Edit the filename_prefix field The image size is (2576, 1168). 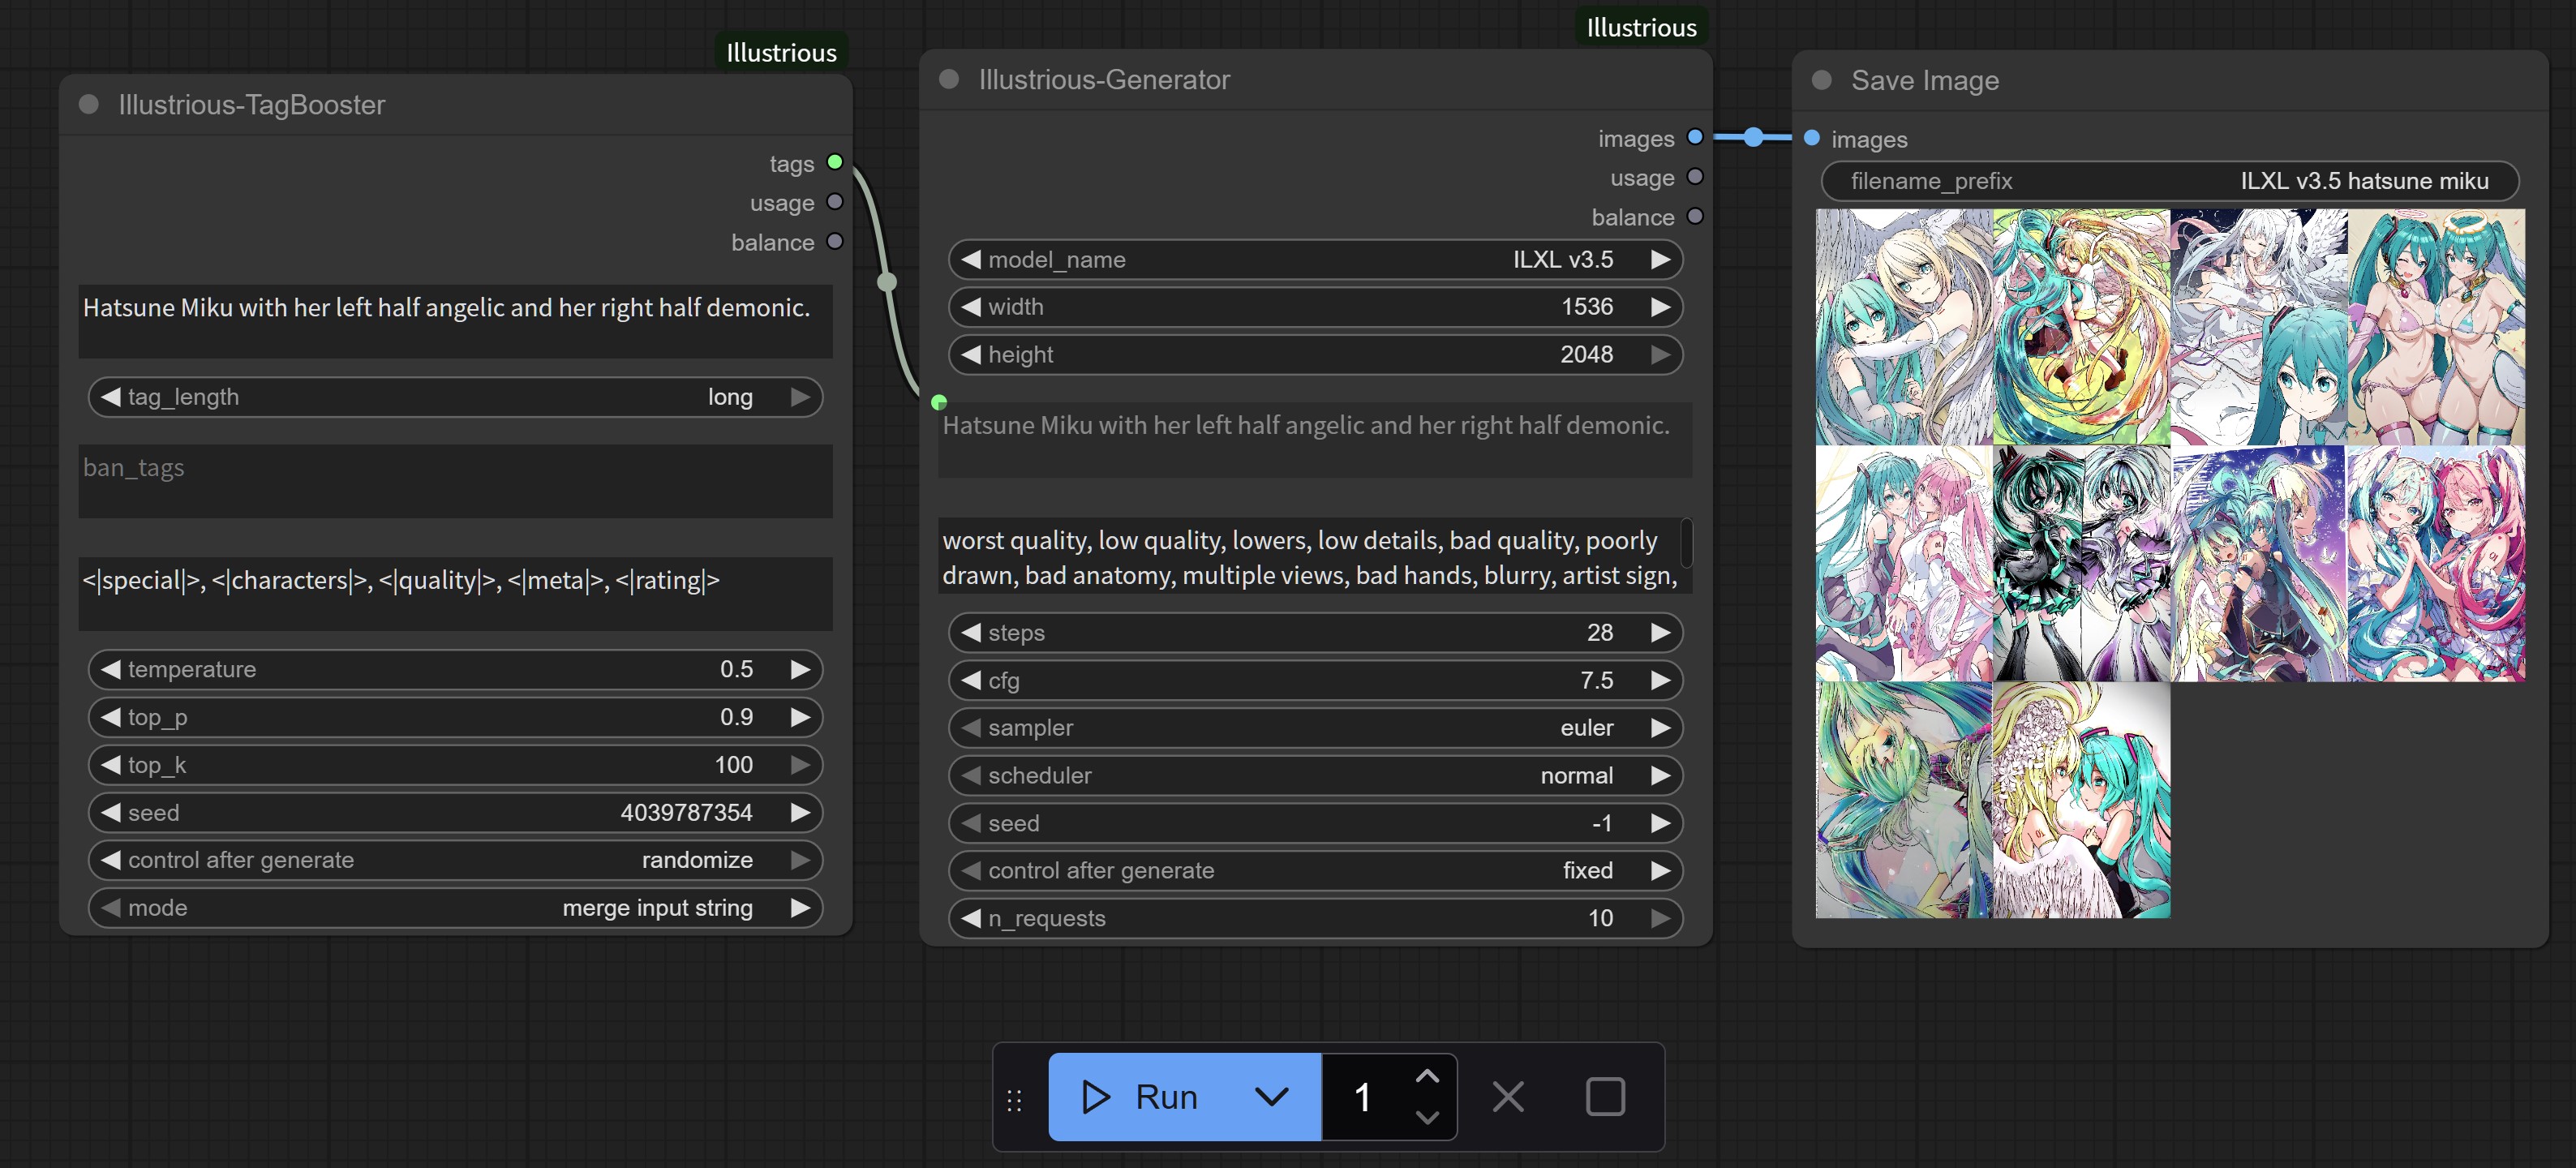tap(2169, 181)
